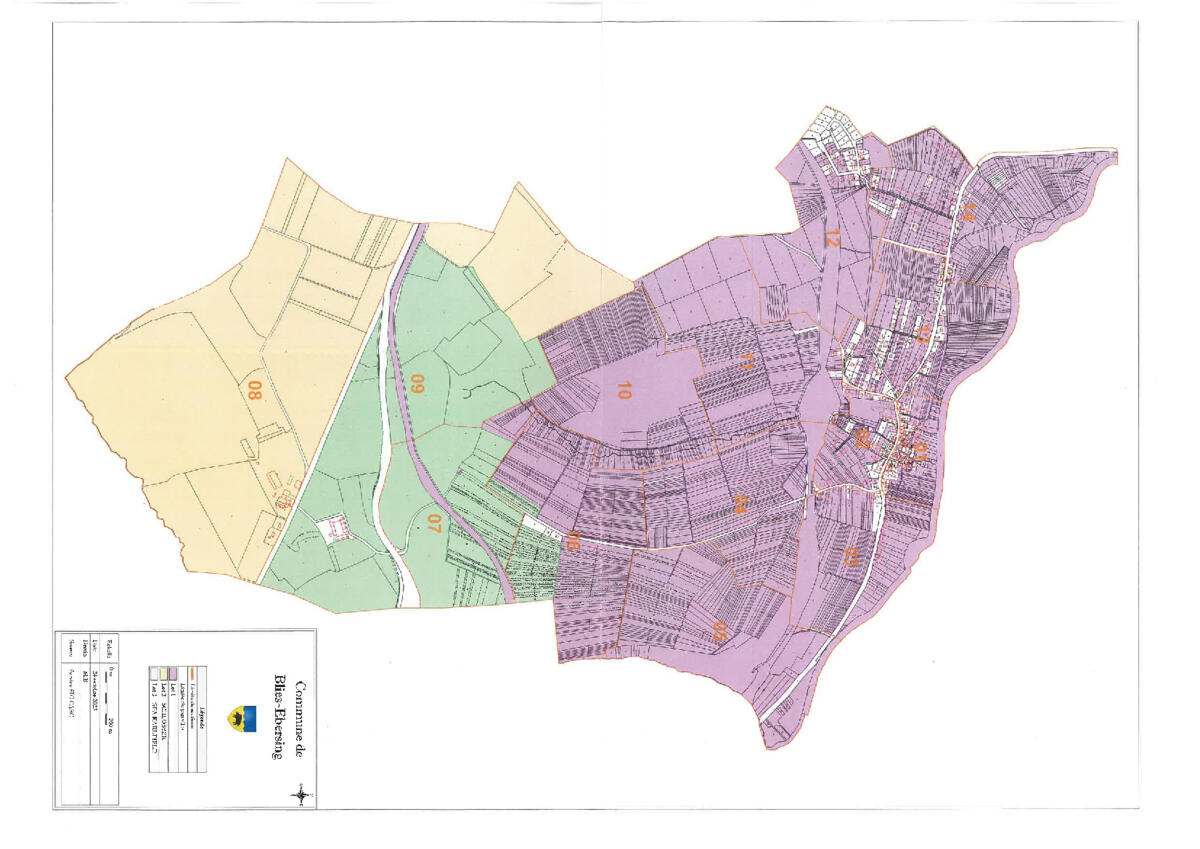Select section label 05 on the map

(718, 632)
